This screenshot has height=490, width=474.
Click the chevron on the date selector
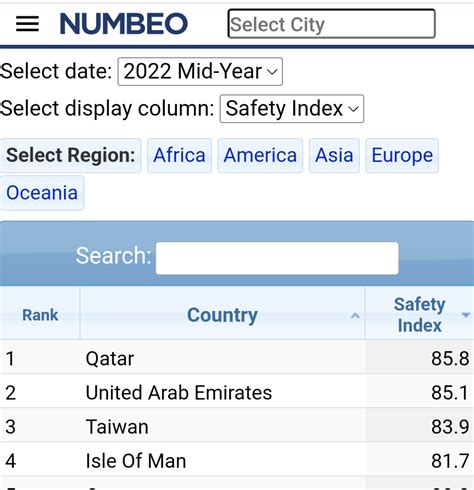coord(272,72)
